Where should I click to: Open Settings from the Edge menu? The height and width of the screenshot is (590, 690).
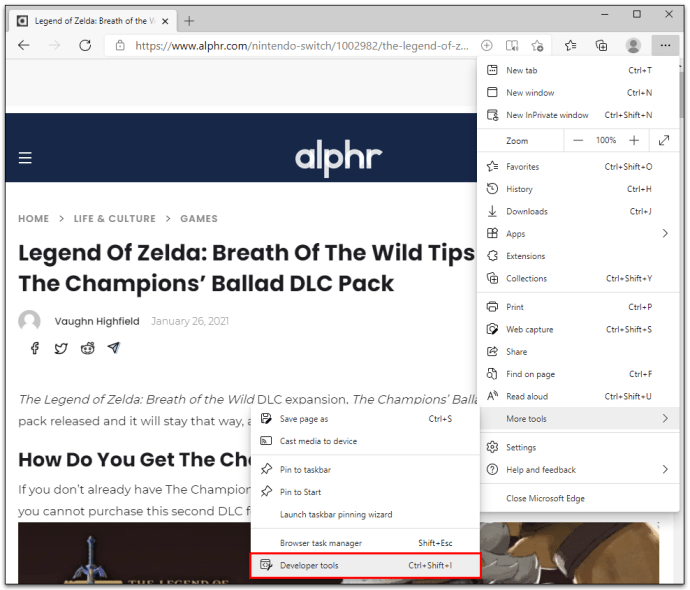coord(578,447)
